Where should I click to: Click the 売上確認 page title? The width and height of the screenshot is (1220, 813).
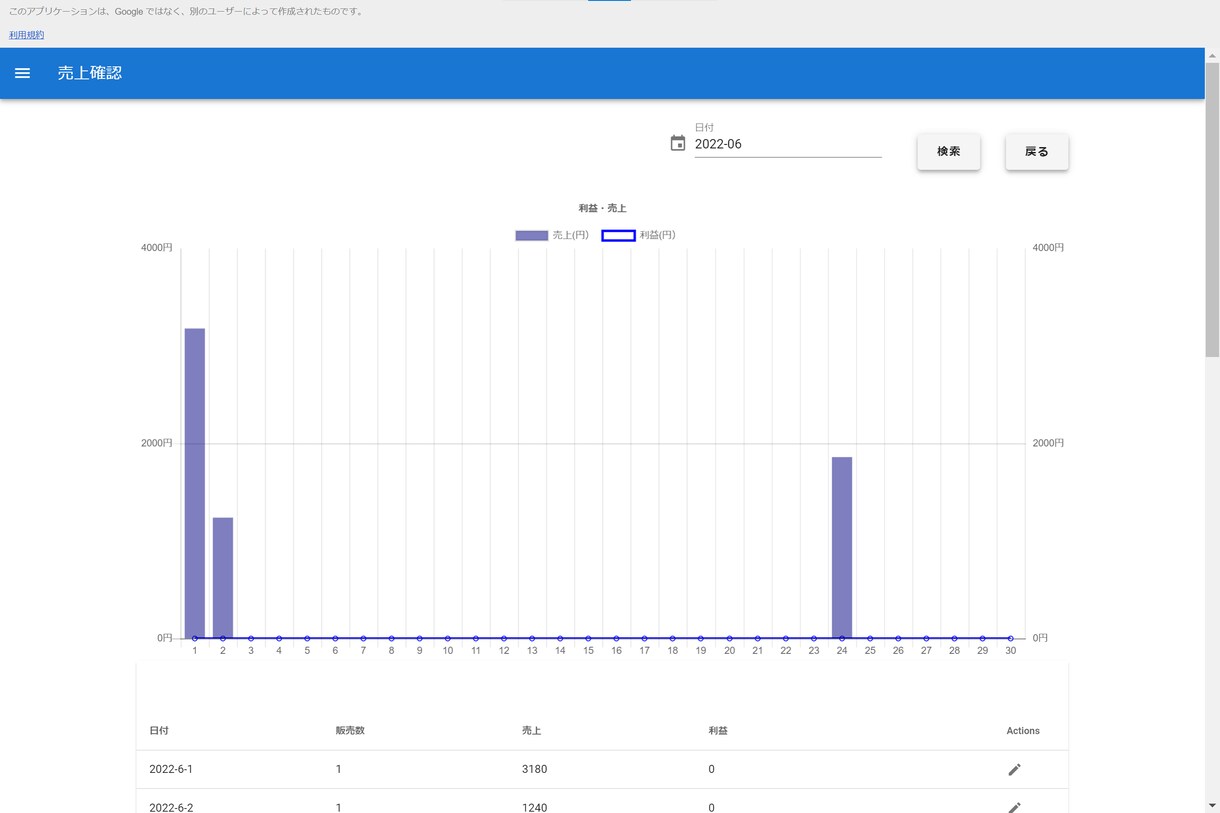(x=90, y=73)
